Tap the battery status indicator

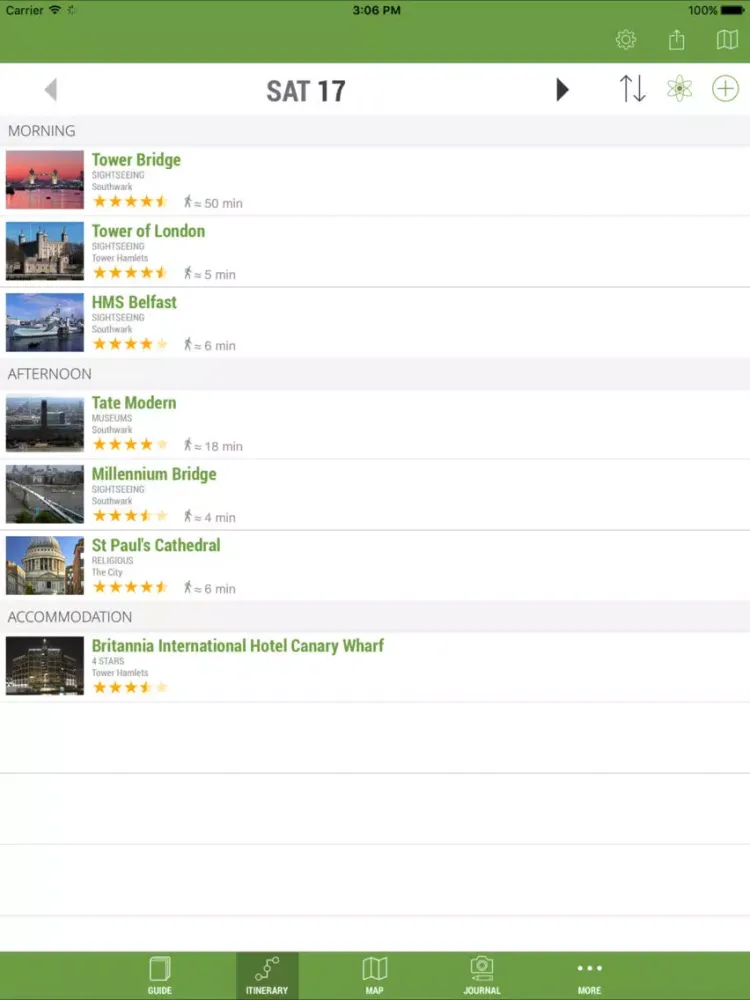pos(732,10)
